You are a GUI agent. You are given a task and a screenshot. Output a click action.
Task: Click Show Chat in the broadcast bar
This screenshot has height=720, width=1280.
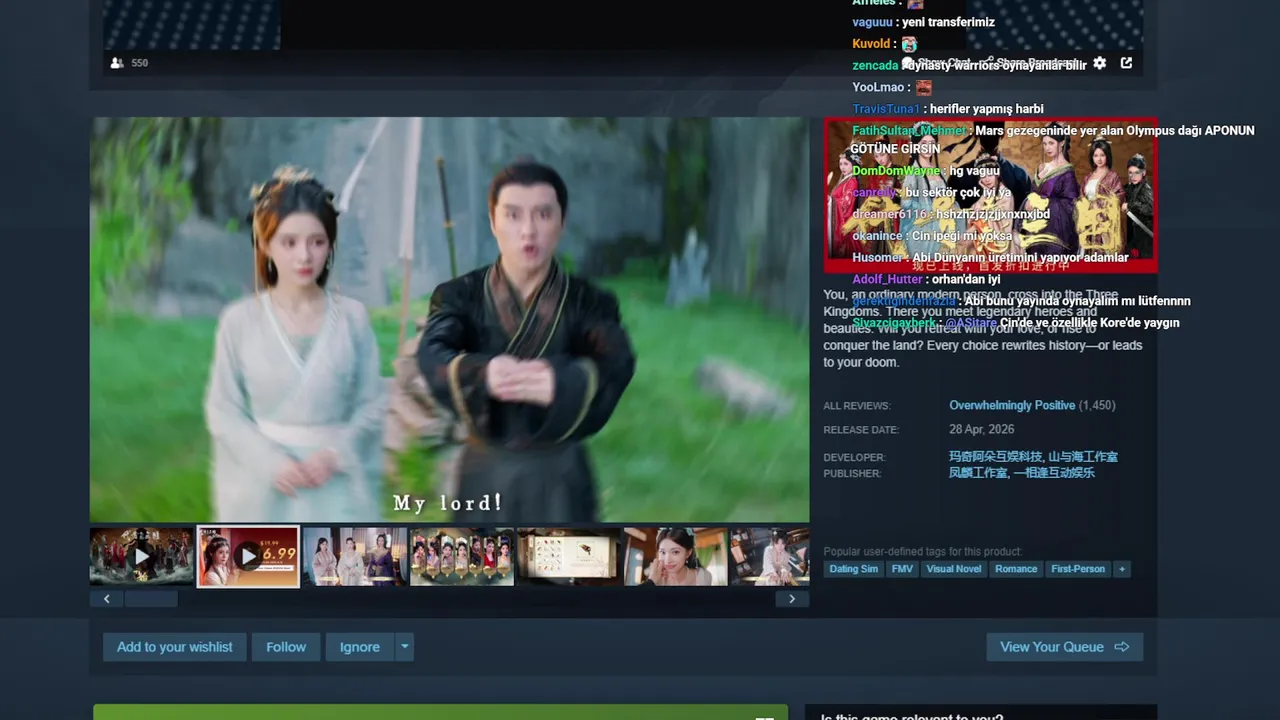[936, 63]
